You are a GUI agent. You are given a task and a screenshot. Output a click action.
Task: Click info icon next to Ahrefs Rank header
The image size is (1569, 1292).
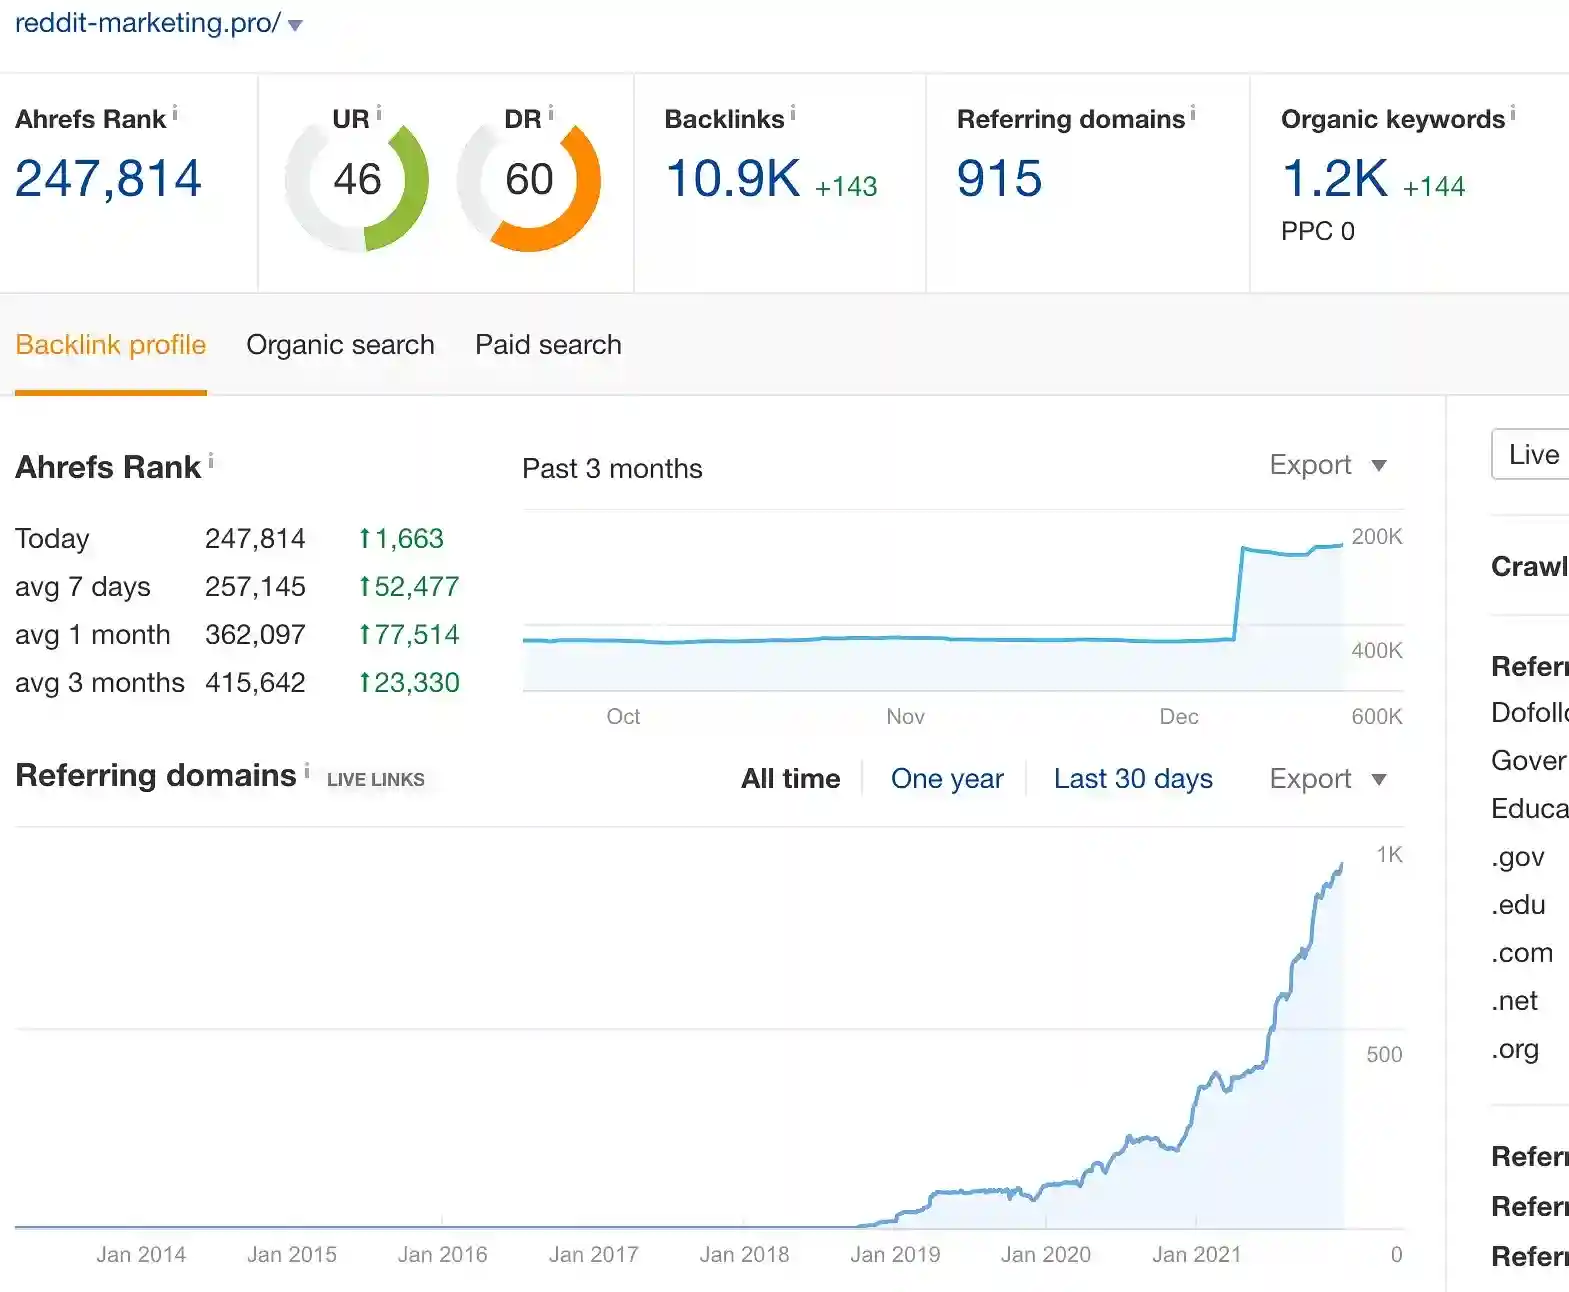coord(175,114)
